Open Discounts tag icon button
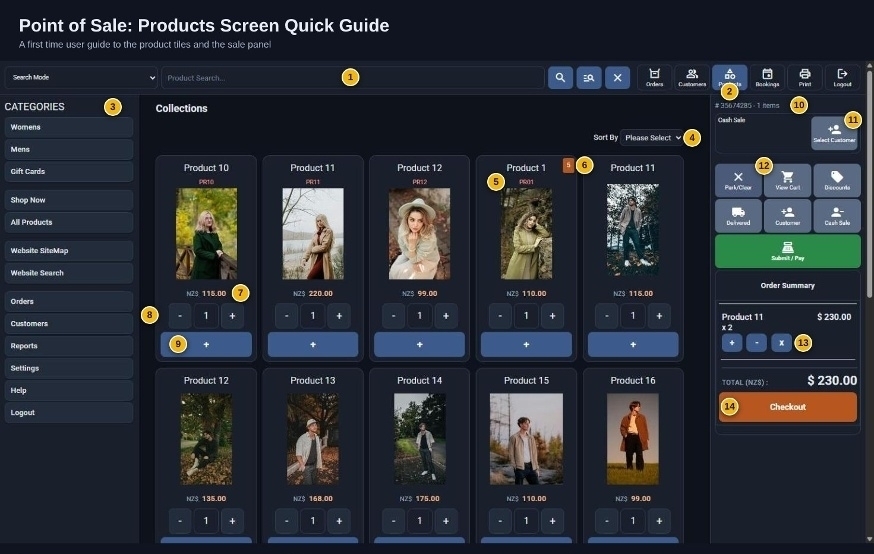This screenshot has width=874, height=554. 837,181
